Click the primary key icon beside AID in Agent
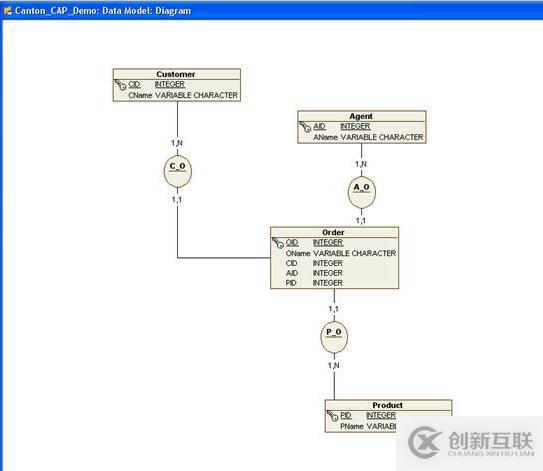The image size is (543, 471). click(305, 127)
